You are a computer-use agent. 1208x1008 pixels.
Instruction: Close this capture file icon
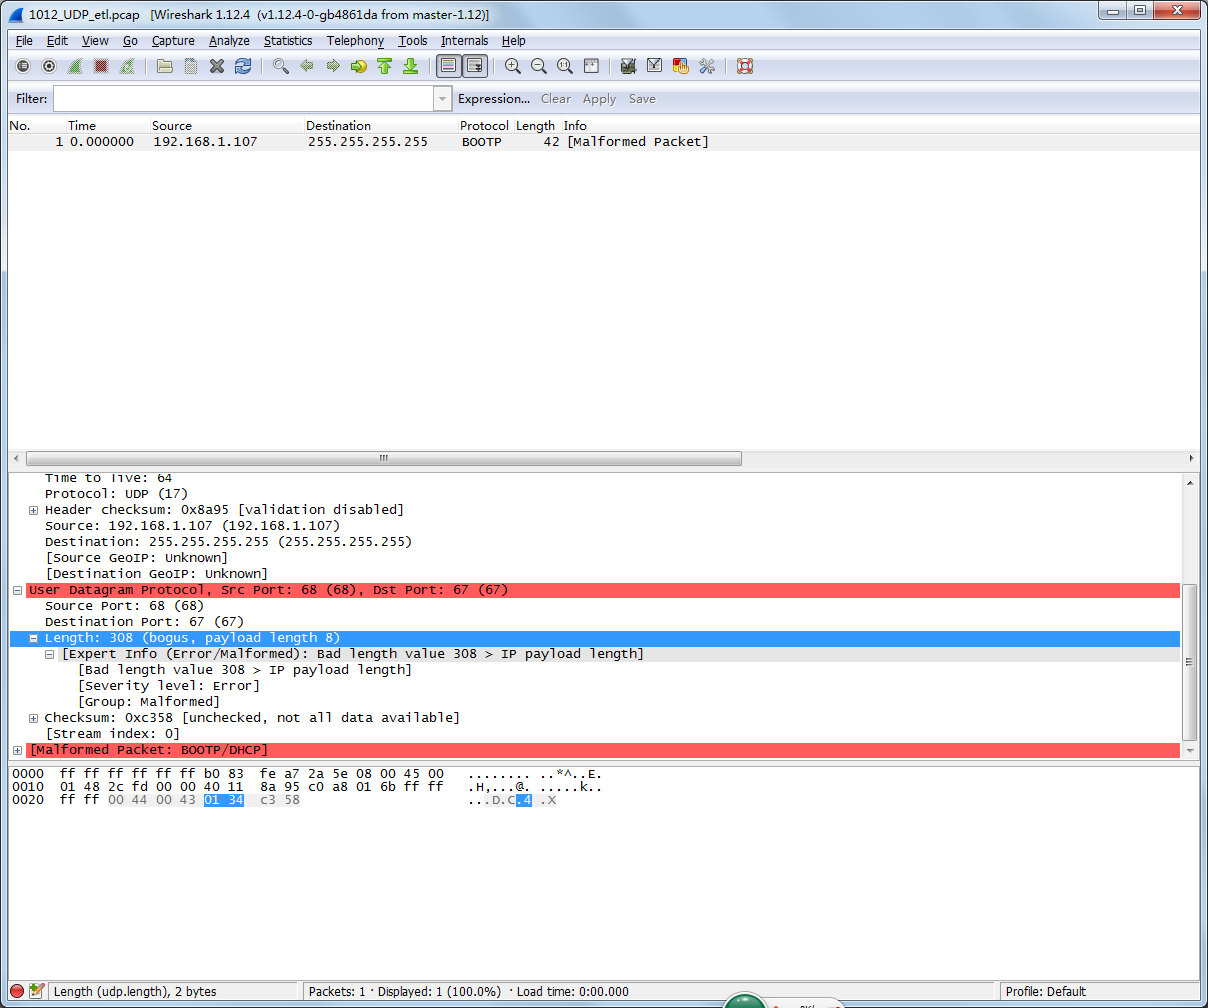(x=217, y=66)
